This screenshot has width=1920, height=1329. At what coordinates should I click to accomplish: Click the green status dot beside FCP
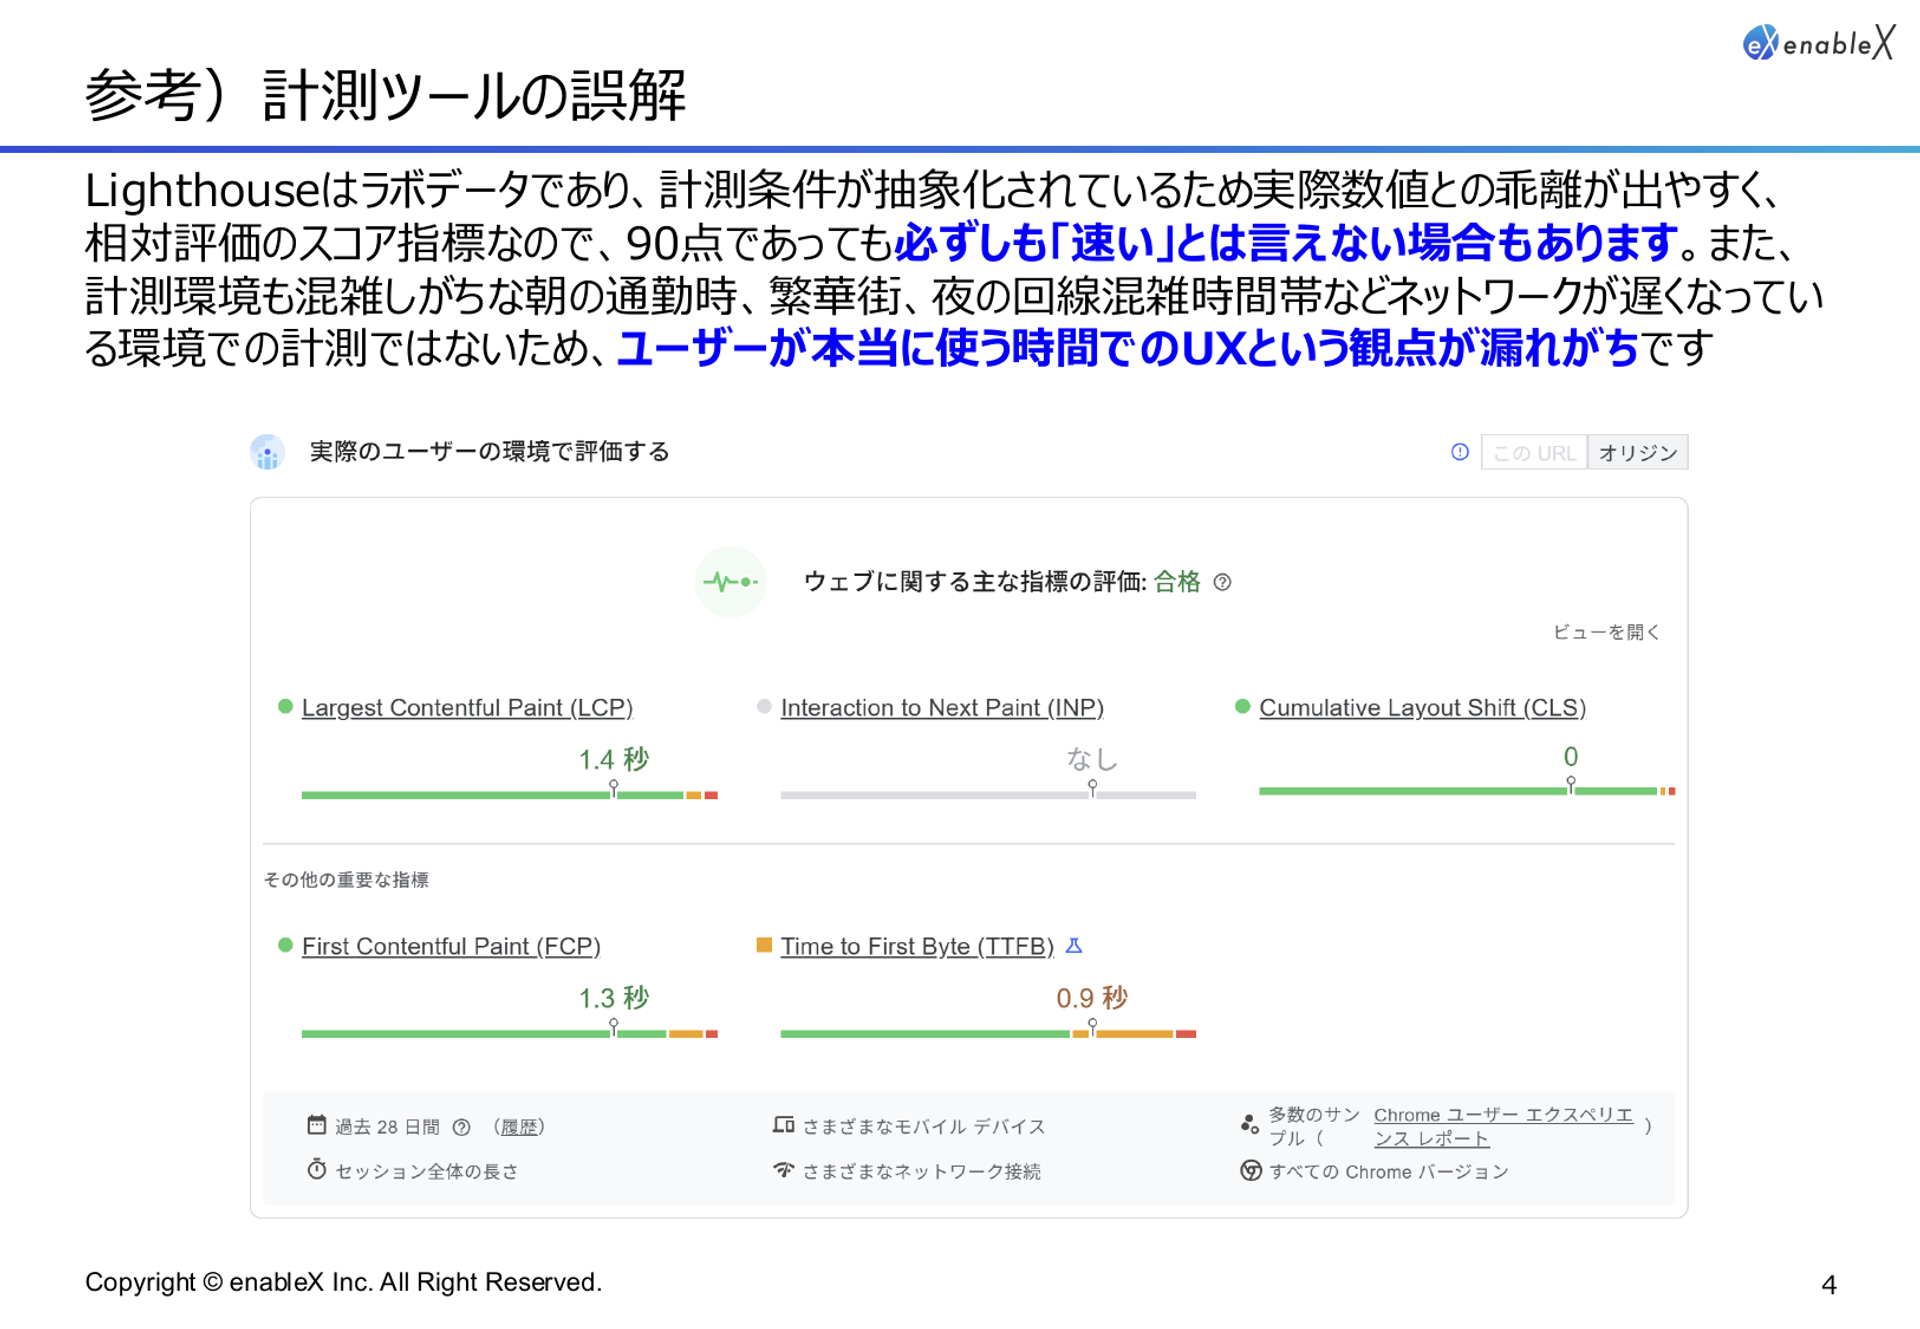[285, 945]
